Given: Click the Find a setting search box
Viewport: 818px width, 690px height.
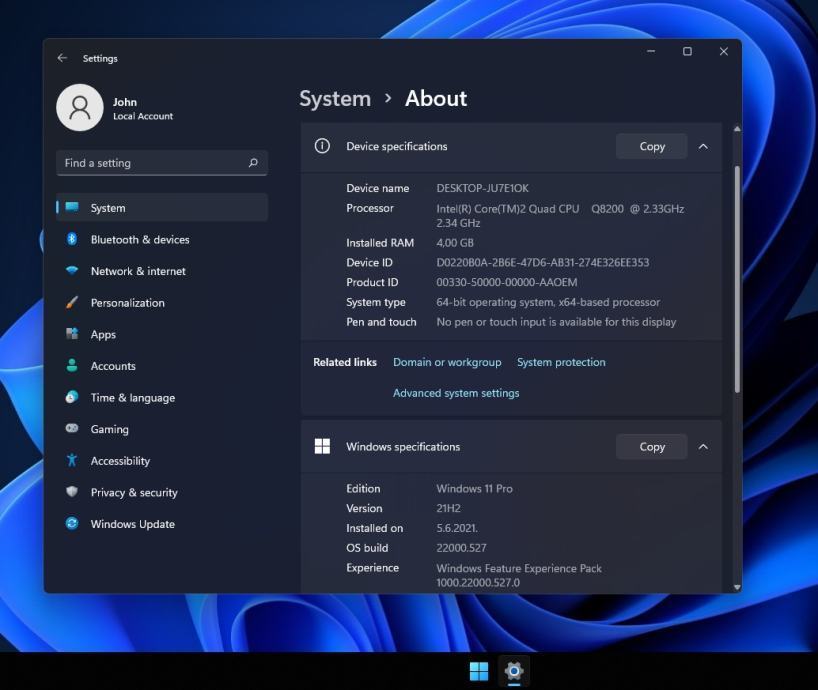Looking at the screenshot, I should point(150,163).
